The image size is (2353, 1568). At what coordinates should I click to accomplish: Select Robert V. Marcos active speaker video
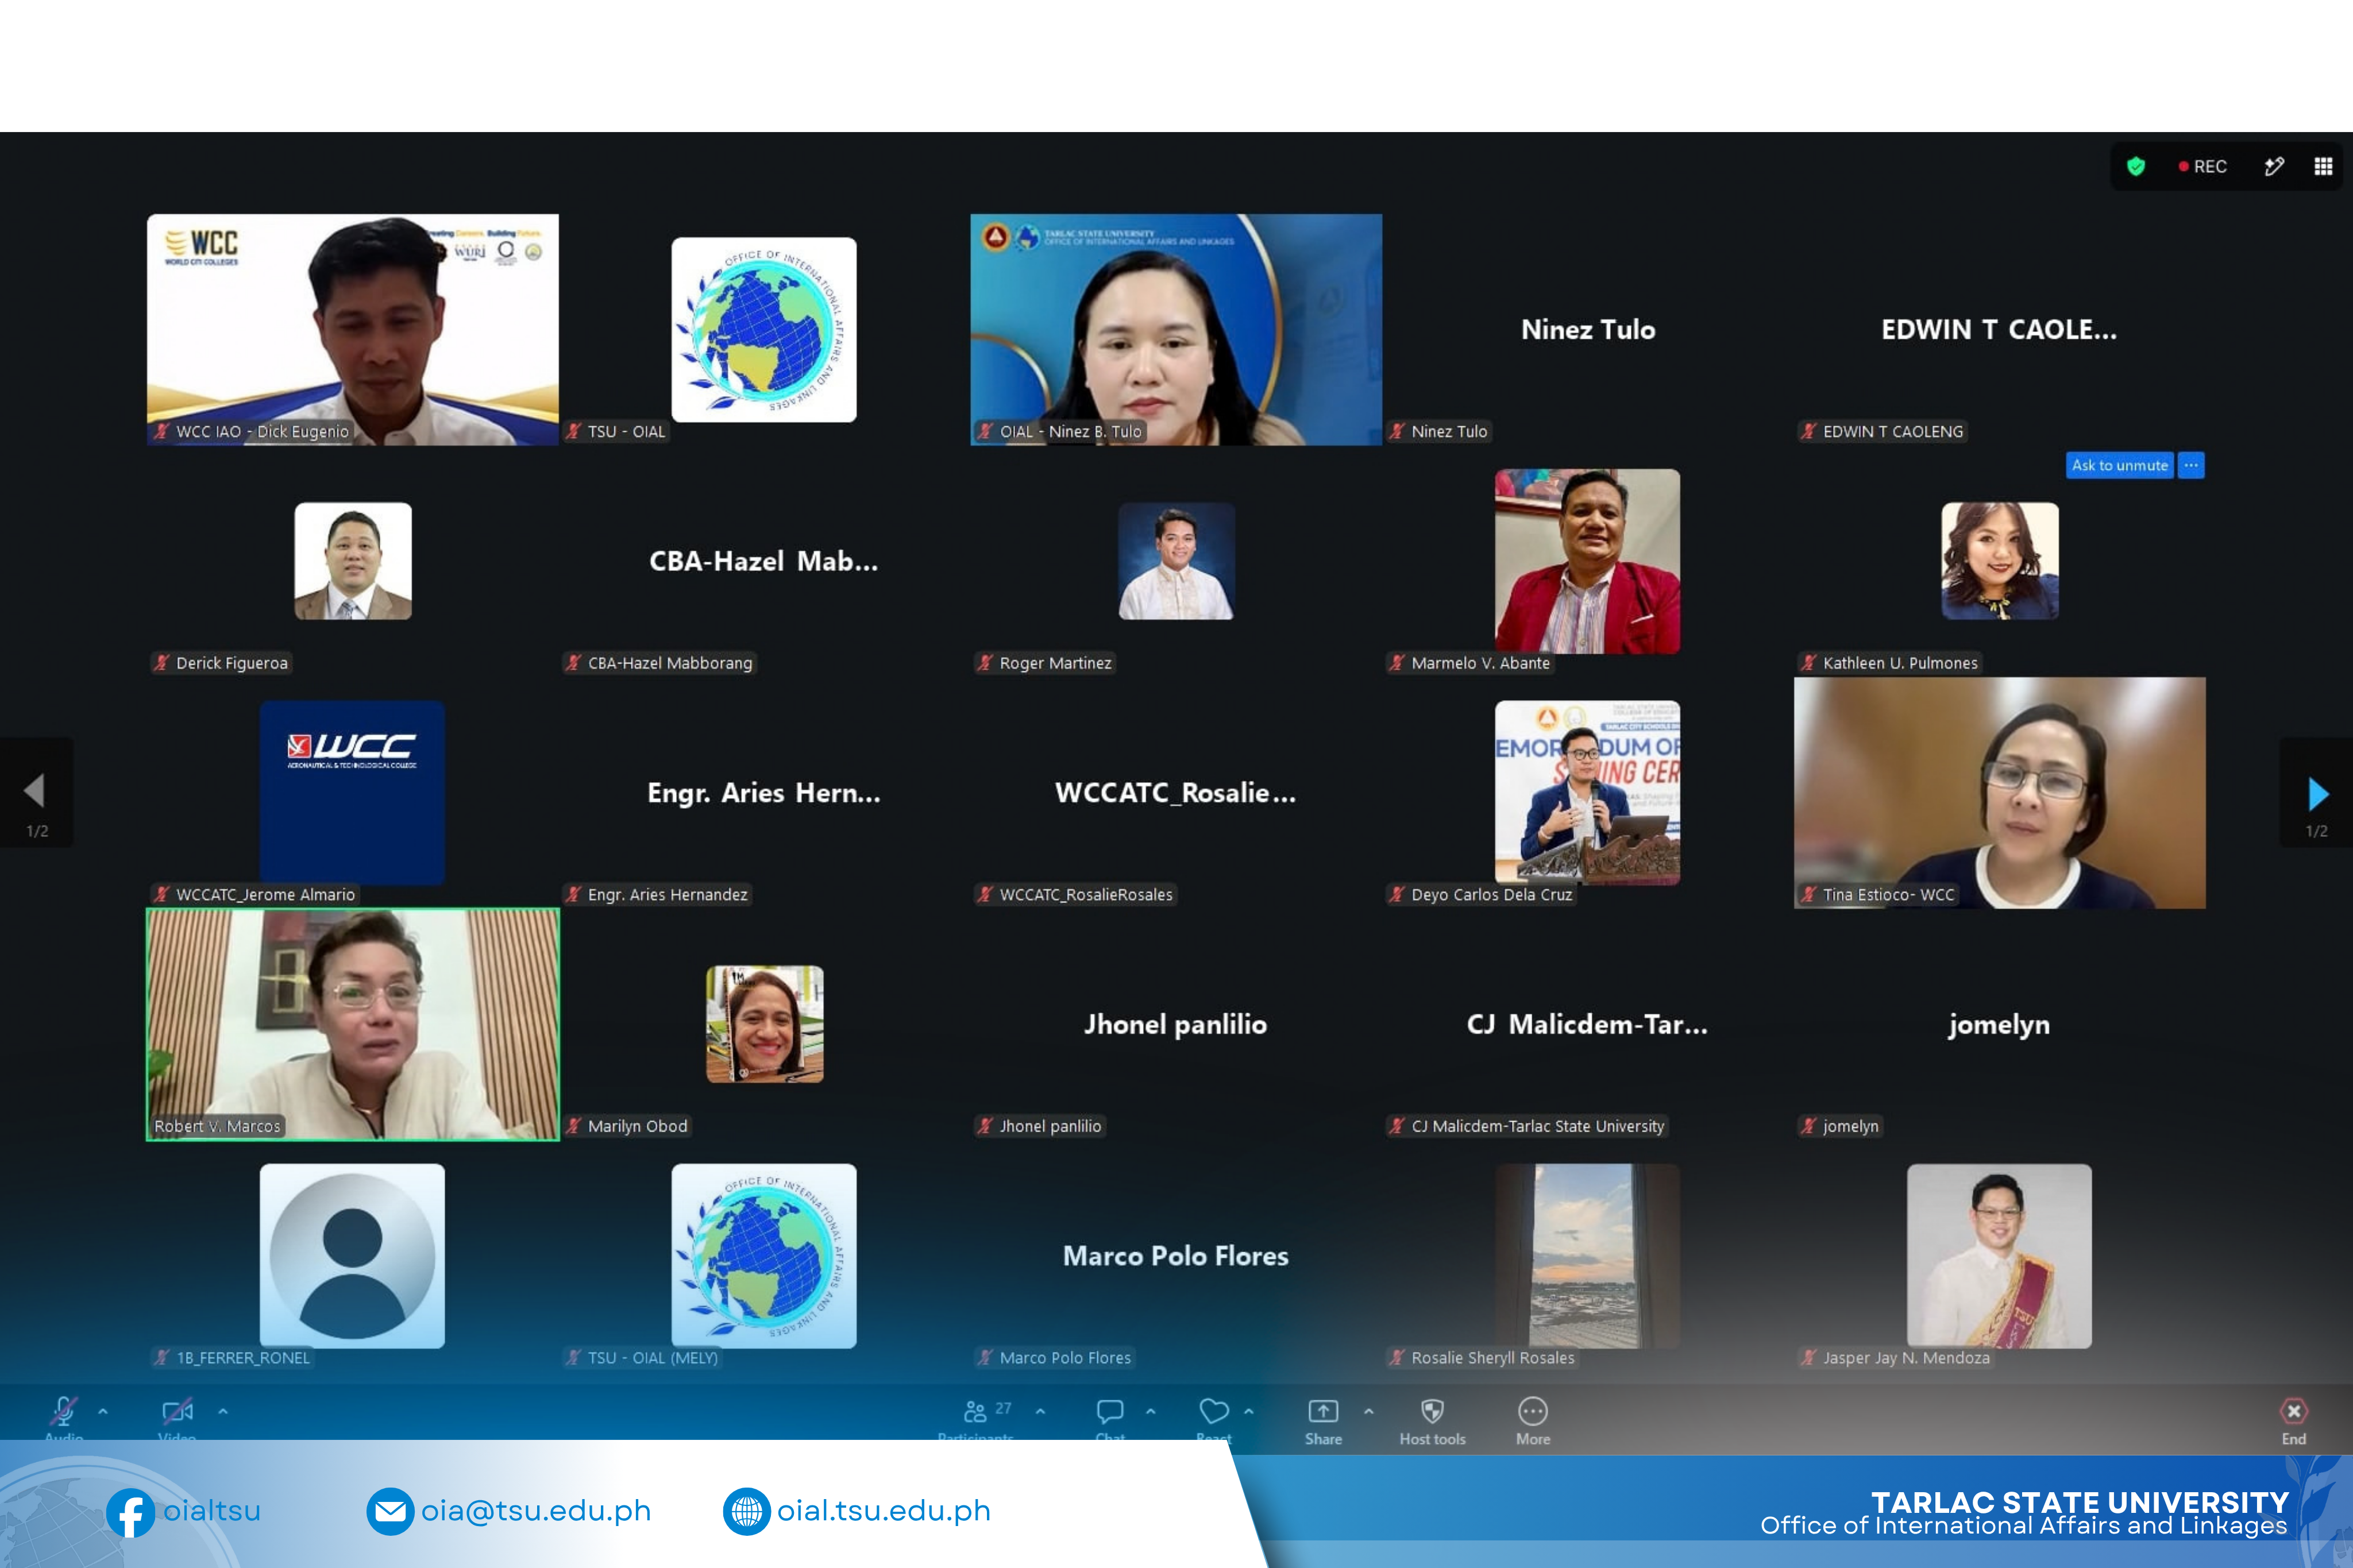point(353,1024)
